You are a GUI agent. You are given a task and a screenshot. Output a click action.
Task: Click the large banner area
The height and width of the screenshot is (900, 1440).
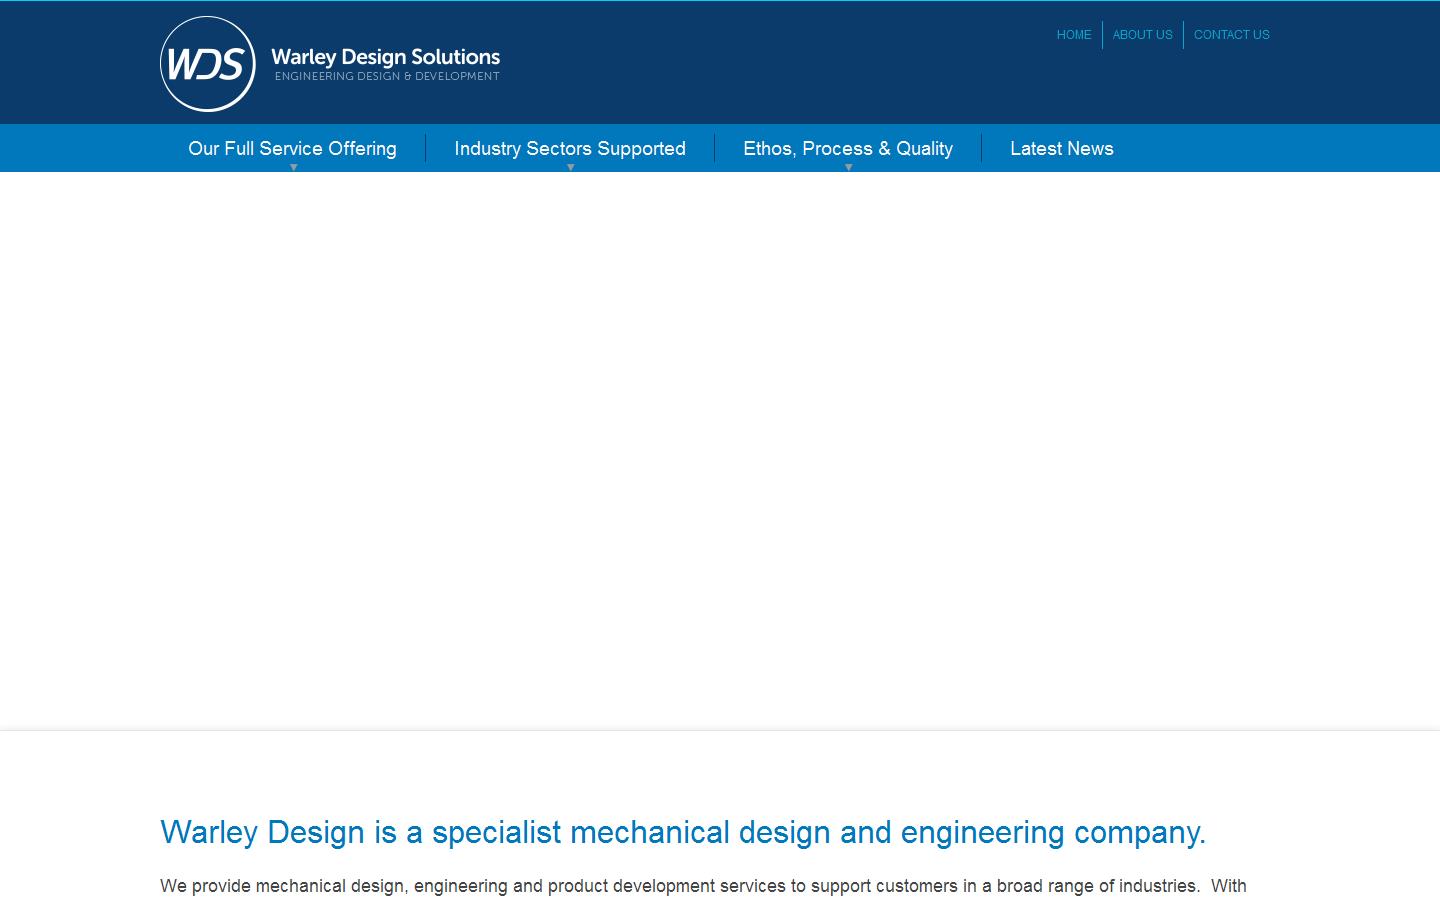point(720,450)
